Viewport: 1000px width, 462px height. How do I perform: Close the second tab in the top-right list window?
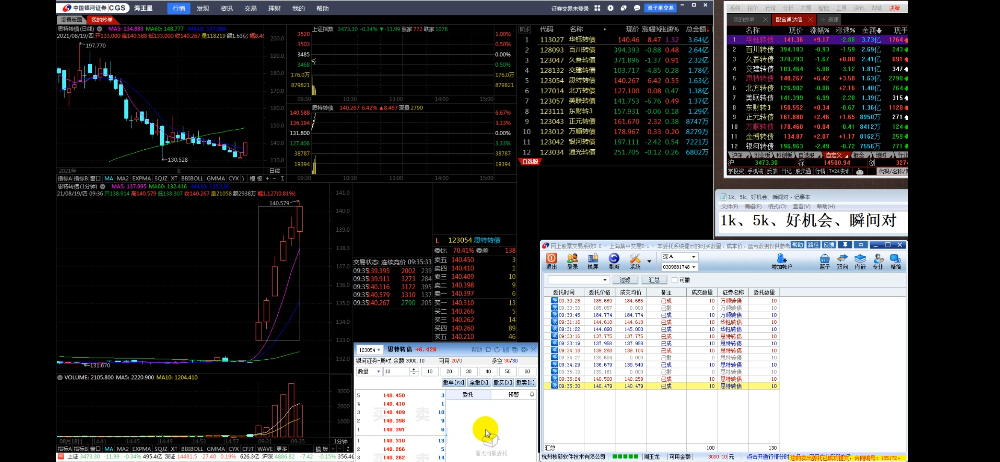click(811, 20)
